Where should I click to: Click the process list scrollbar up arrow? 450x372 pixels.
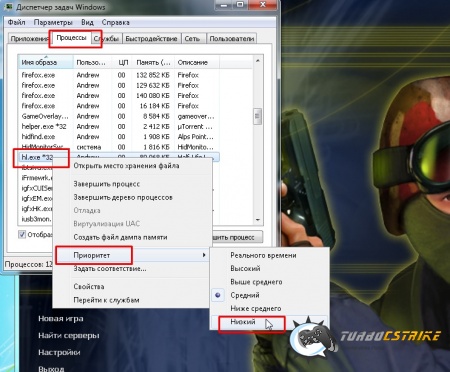tap(257, 61)
